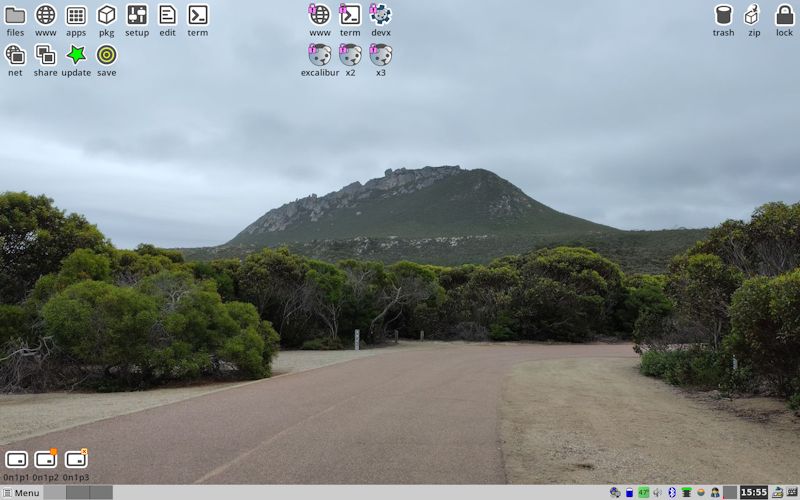Click the gray square tray monitor
This screenshot has width=800, height=500.
[x=730, y=492]
